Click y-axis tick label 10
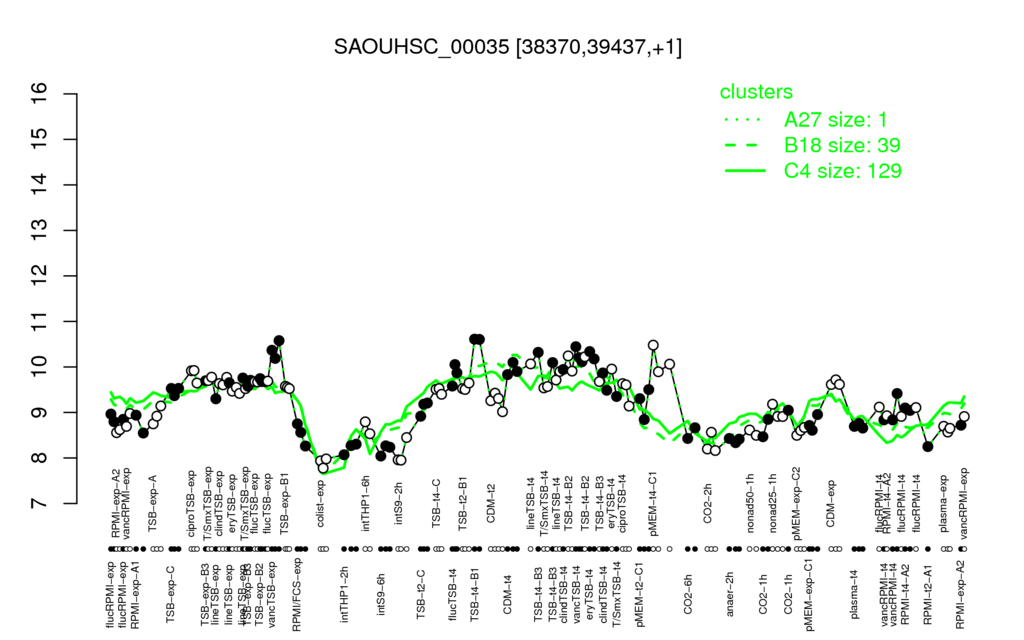This screenshot has width=1024, height=640. coord(40,366)
